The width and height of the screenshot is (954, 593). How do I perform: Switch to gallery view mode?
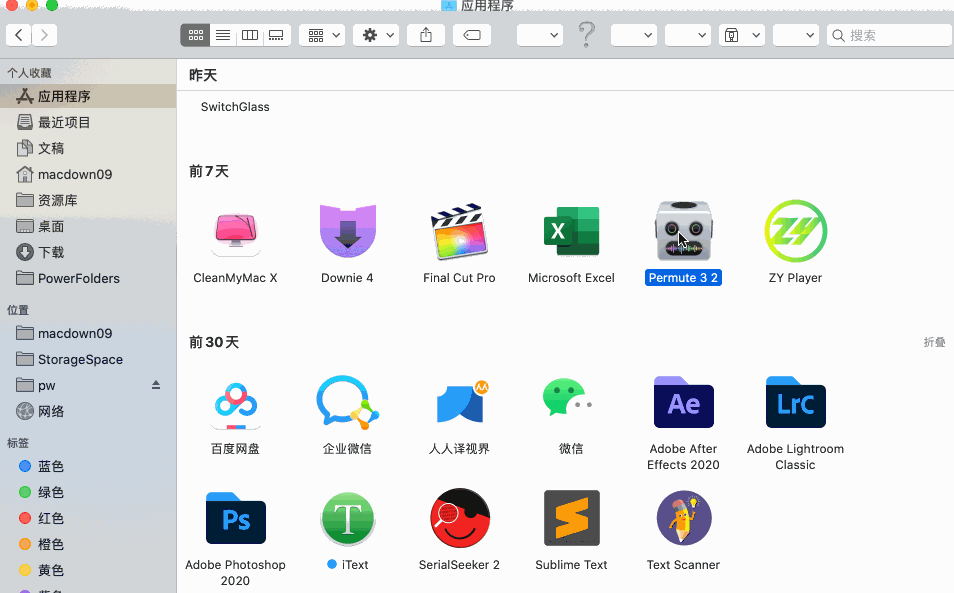(x=276, y=35)
